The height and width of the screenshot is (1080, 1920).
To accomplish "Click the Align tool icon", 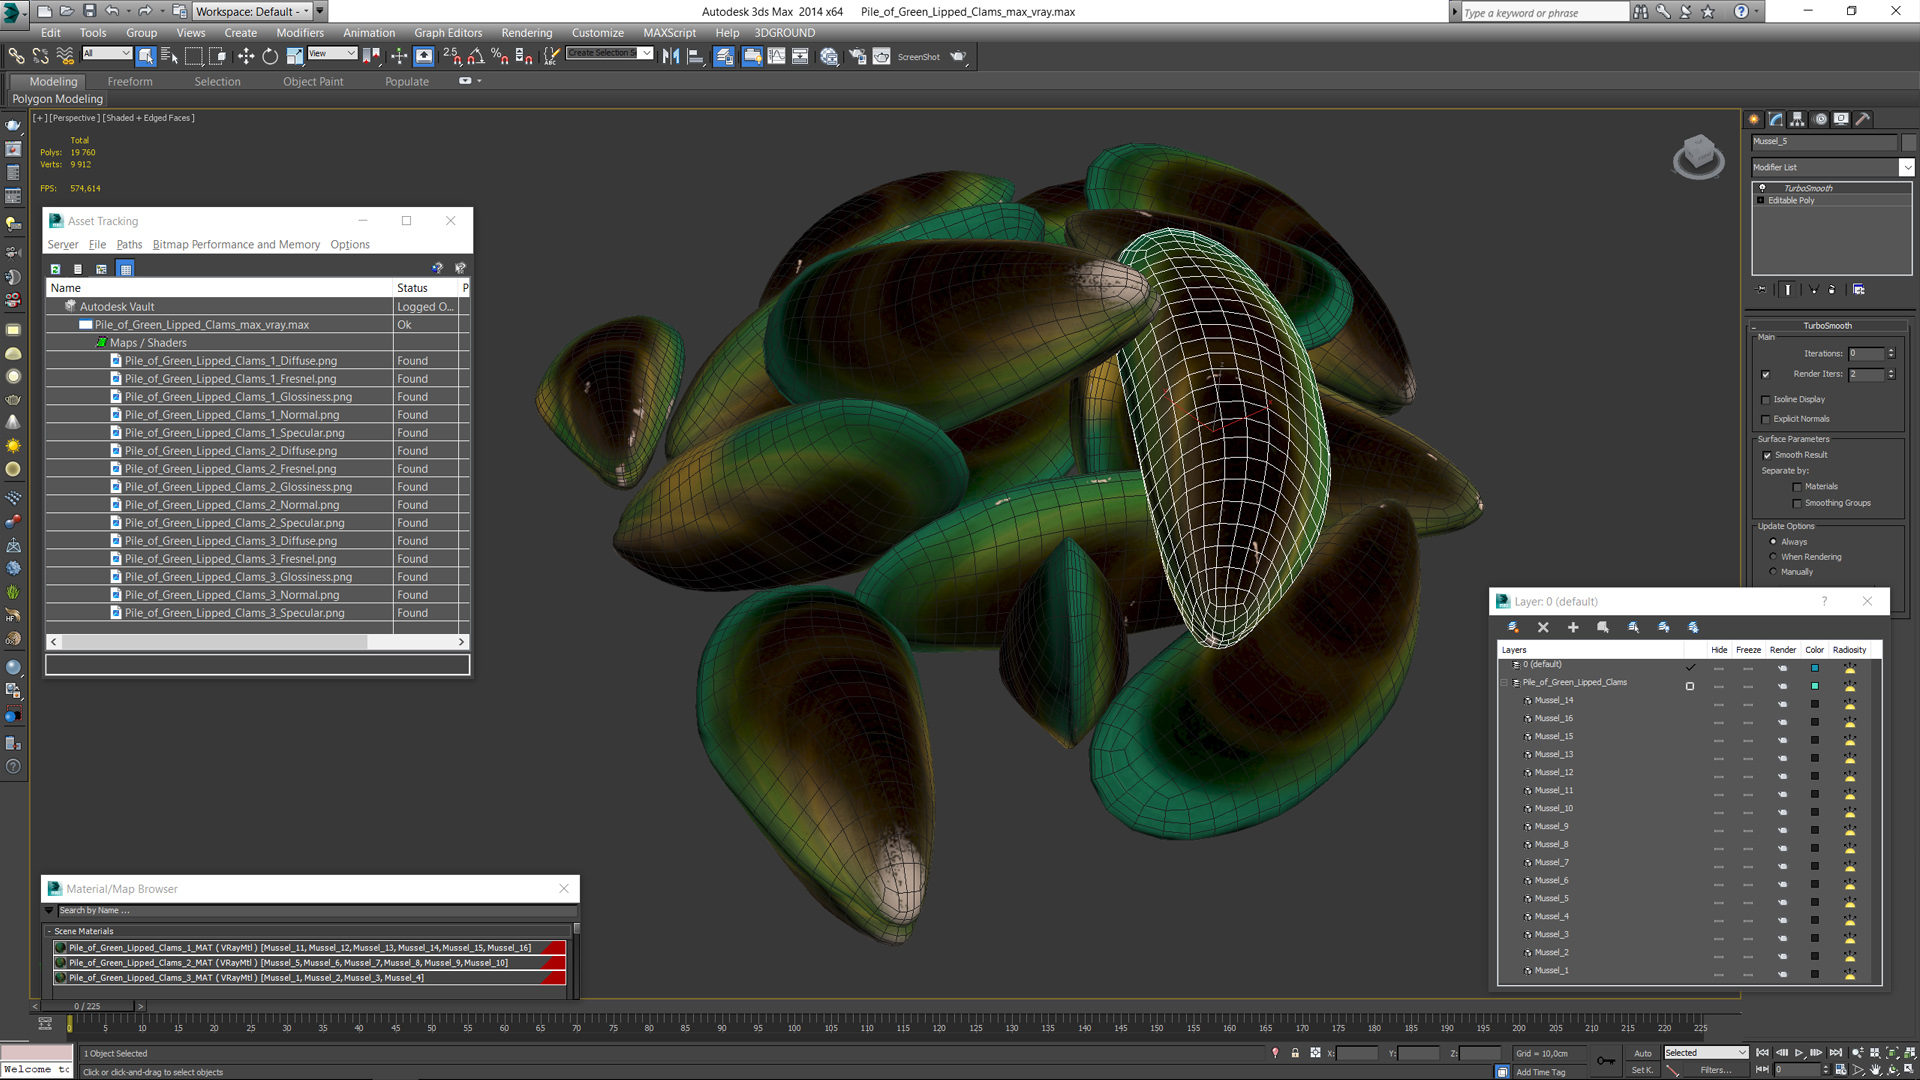I will [695, 56].
